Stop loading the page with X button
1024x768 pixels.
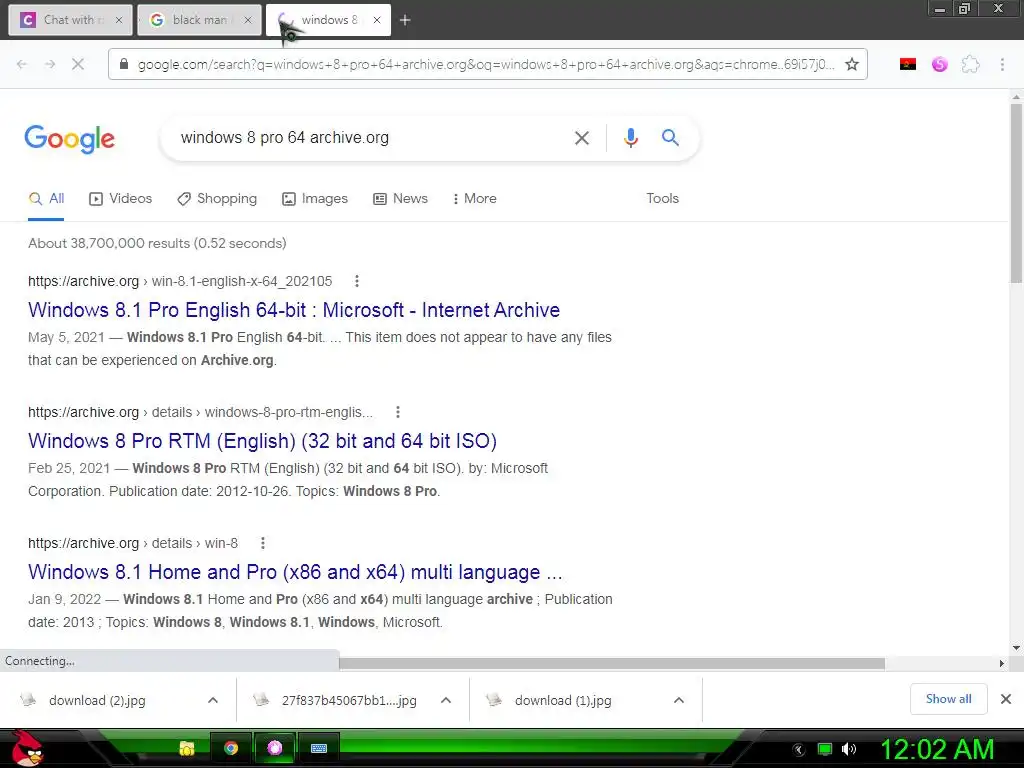click(x=78, y=64)
